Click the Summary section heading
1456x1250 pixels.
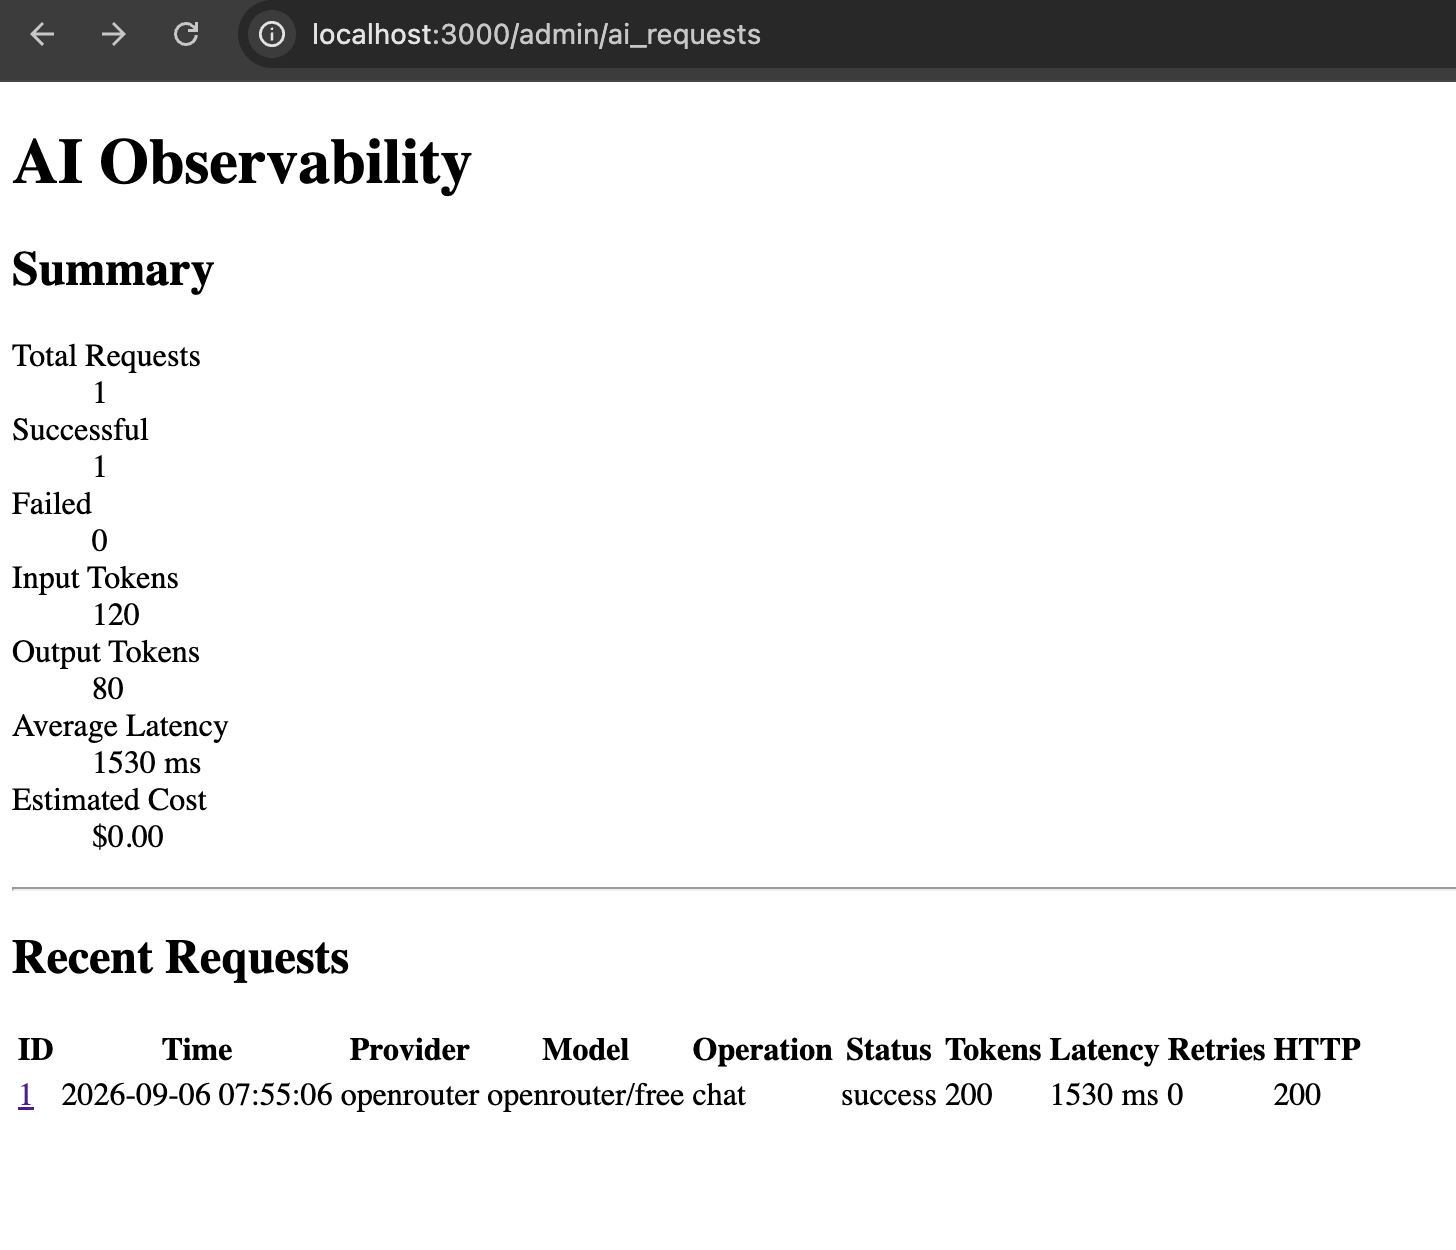point(113,270)
